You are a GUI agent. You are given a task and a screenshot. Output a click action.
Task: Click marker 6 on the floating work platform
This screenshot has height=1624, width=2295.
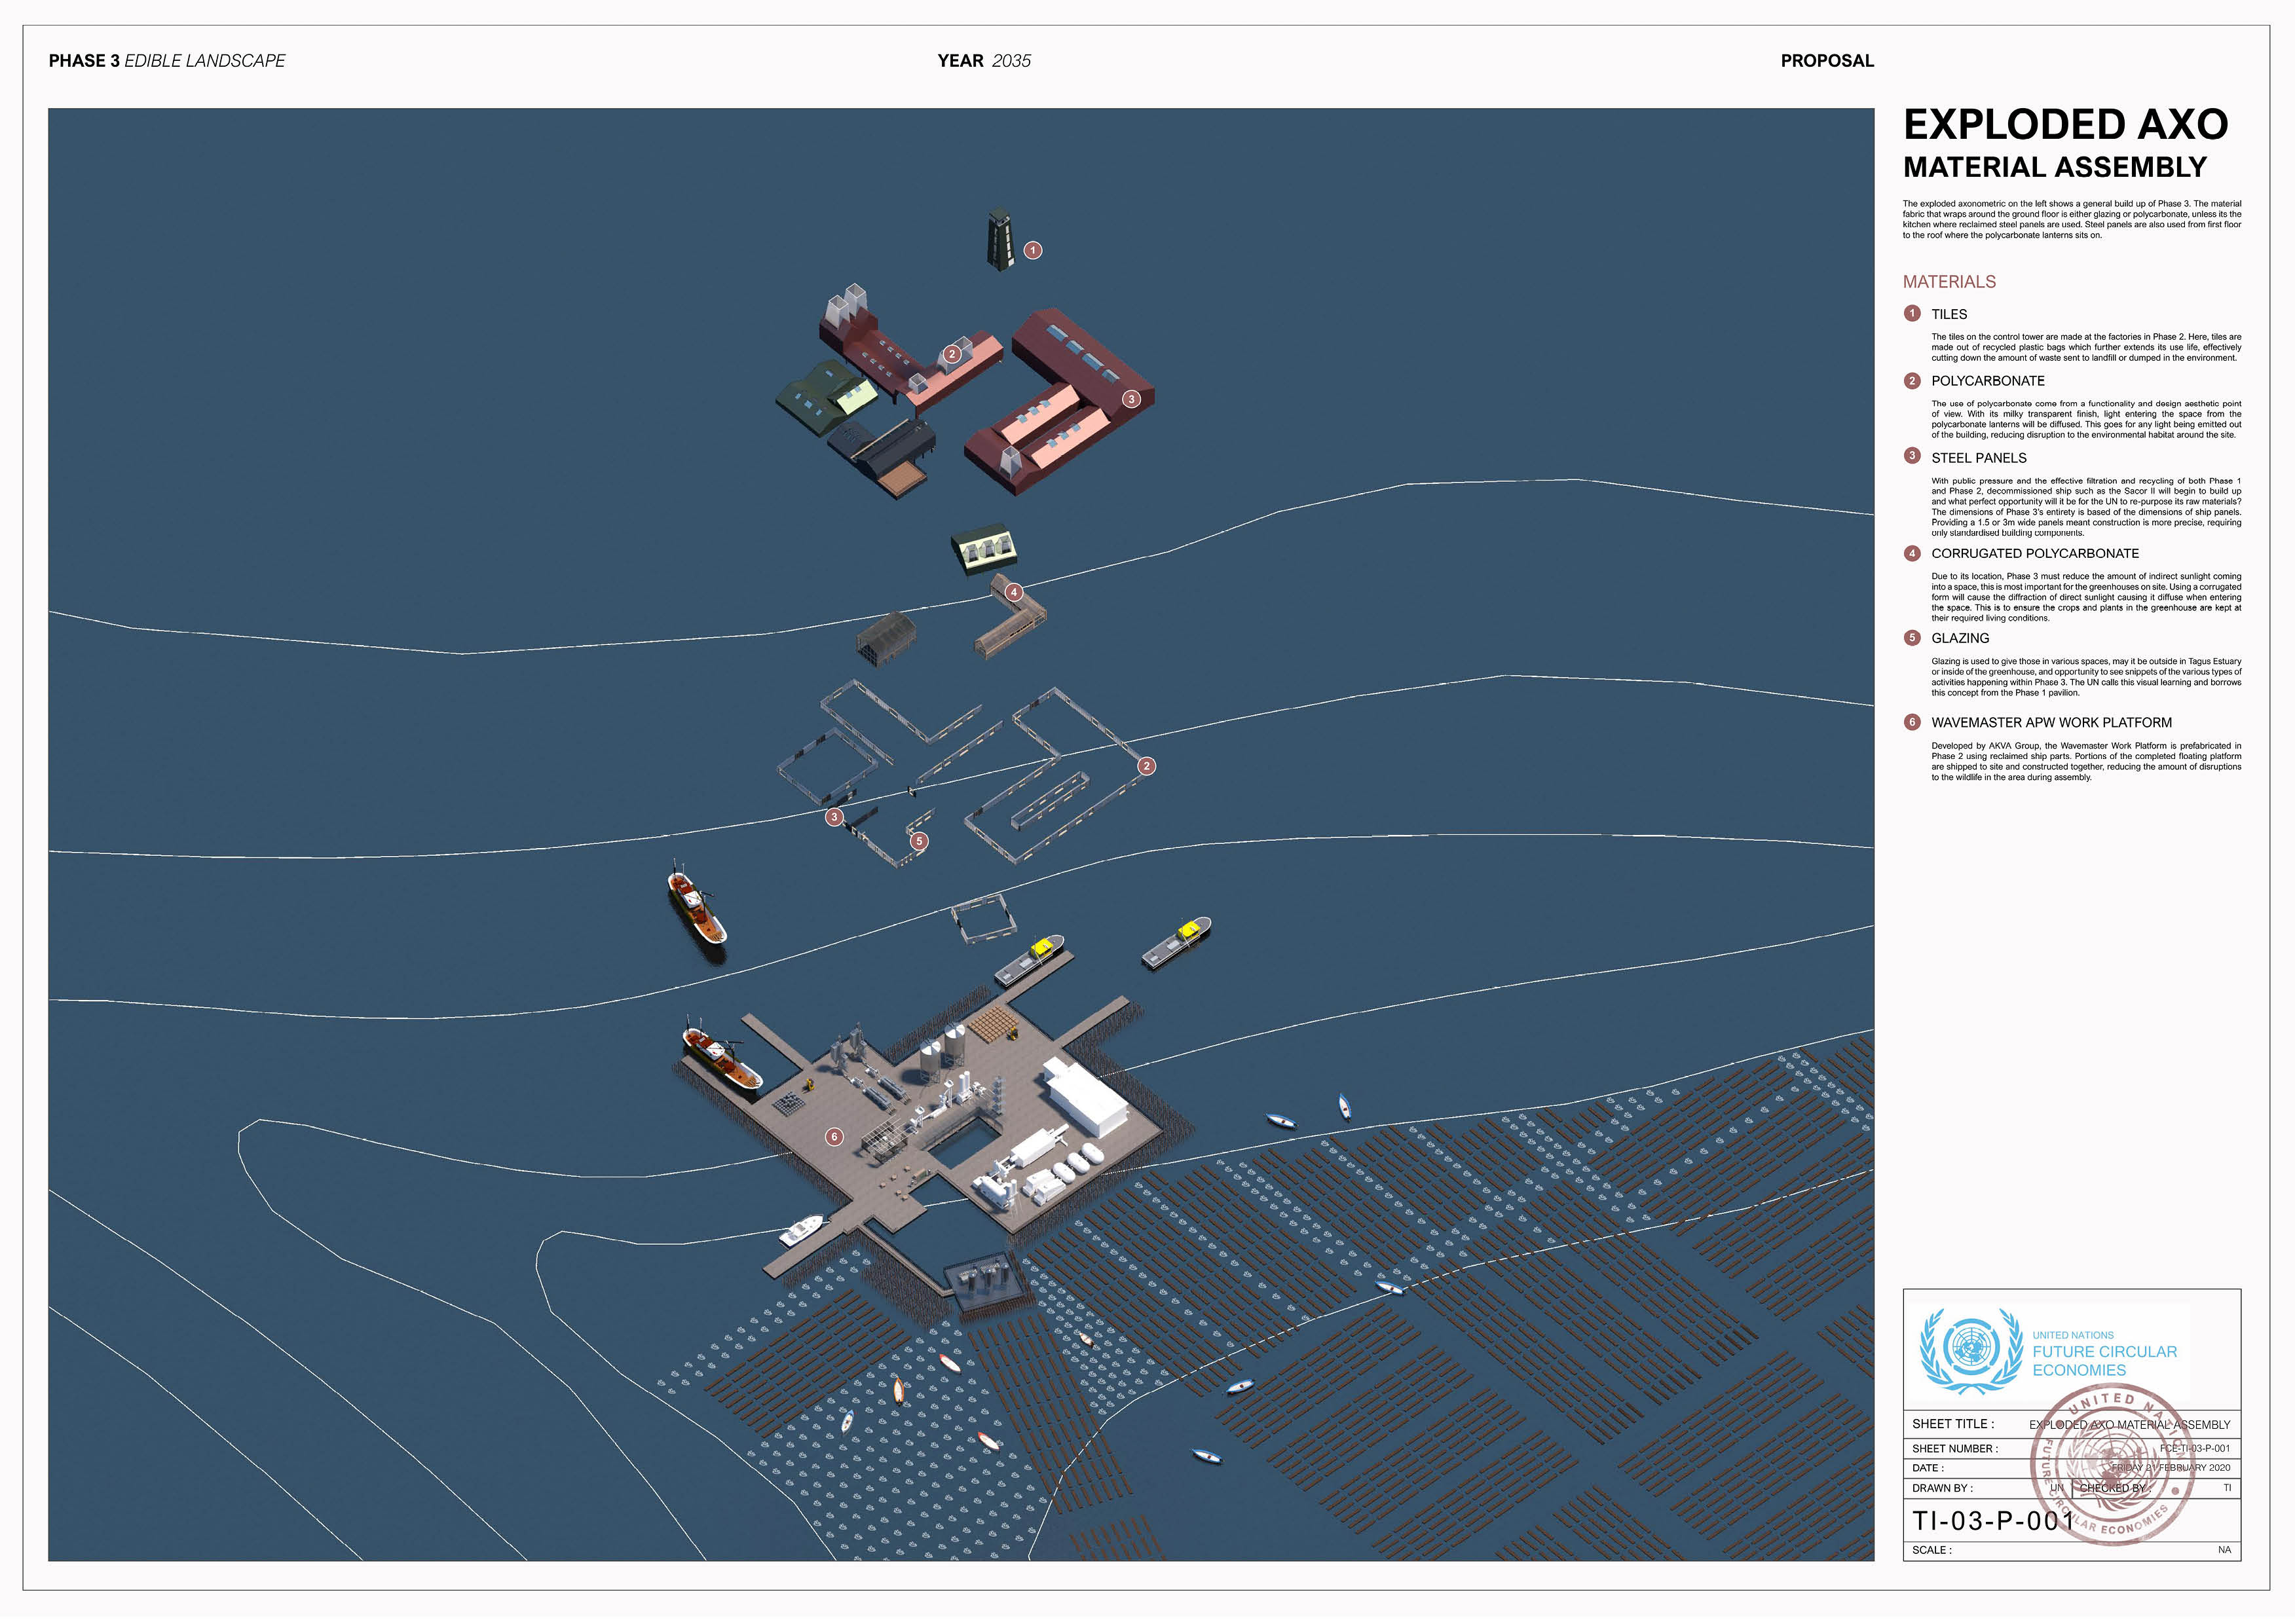[x=834, y=1137]
